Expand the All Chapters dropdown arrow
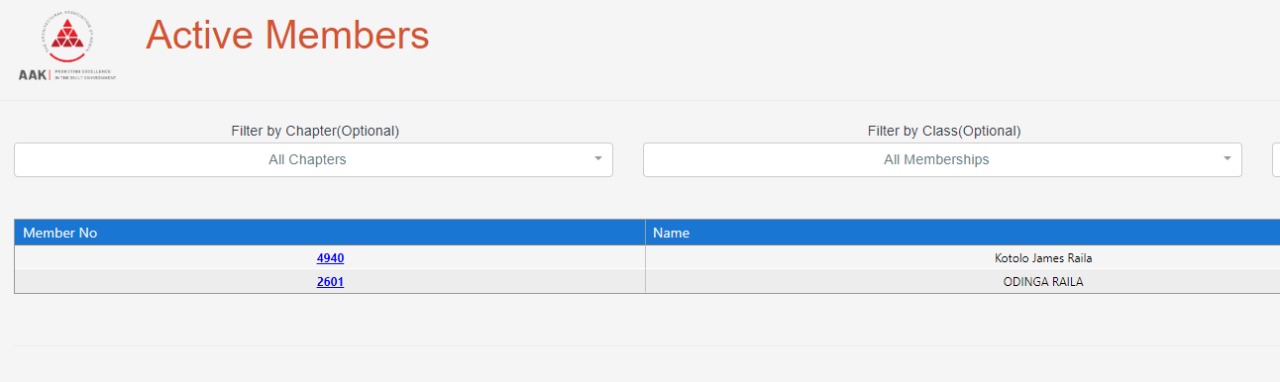The height and width of the screenshot is (382, 1280). (x=598, y=159)
